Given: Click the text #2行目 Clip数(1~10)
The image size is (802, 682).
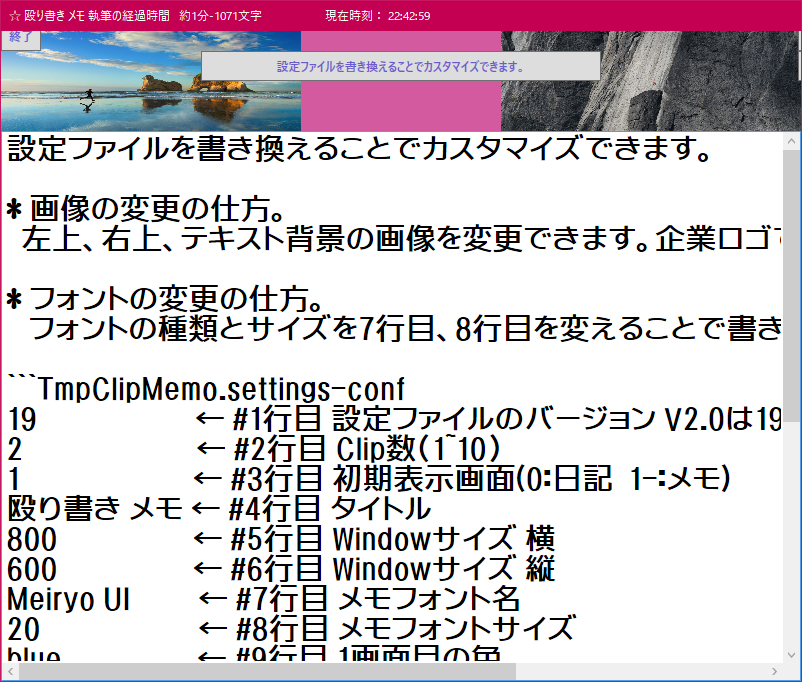Looking at the screenshot, I should tap(367, 449).
